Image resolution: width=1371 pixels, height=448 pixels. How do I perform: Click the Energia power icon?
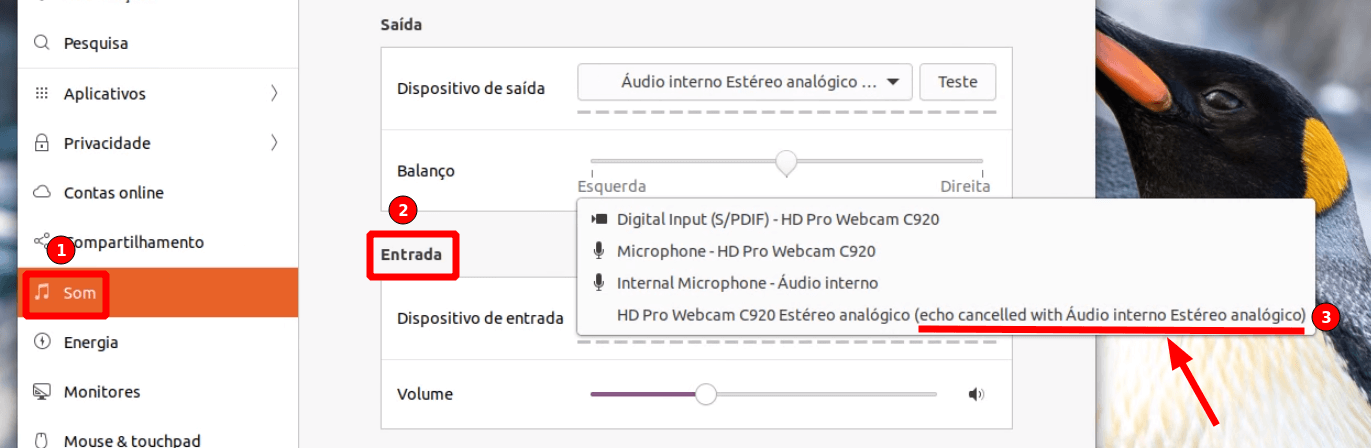pyautogui.click(x=42, y=342)
